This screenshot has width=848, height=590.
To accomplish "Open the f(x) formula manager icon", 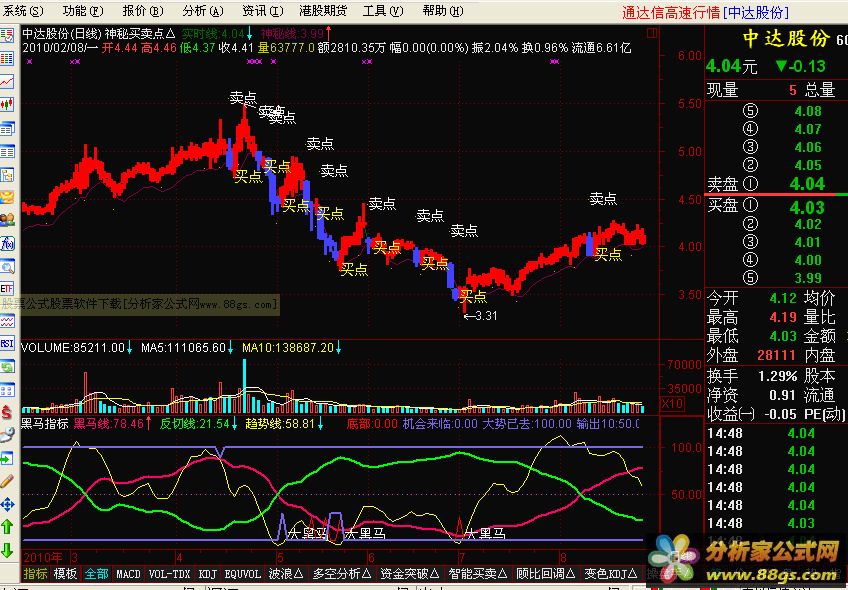I will [x=7, y=244].
